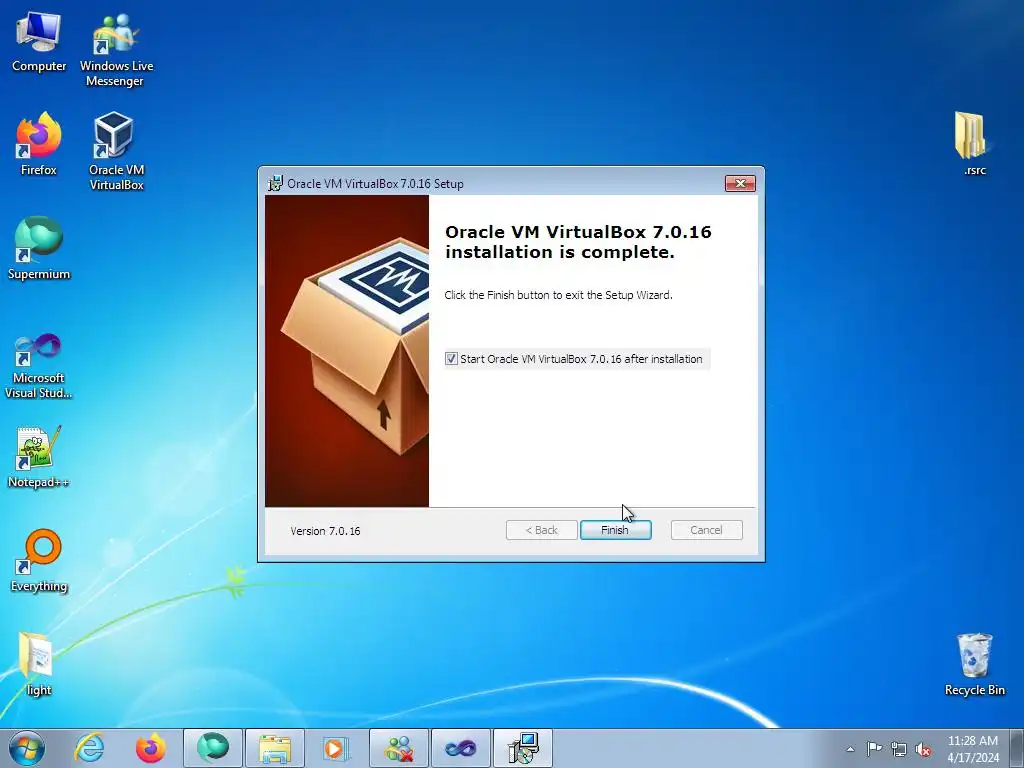This screenshot has width=1024, height=768.
Task: Click the Cancel button in Setup wizard
Action: pyautogui.click(x=707, y=530)
